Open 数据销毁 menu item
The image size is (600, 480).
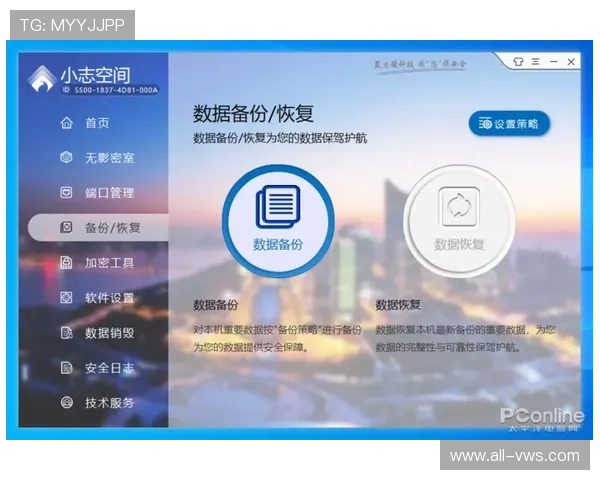pos(109,333)
